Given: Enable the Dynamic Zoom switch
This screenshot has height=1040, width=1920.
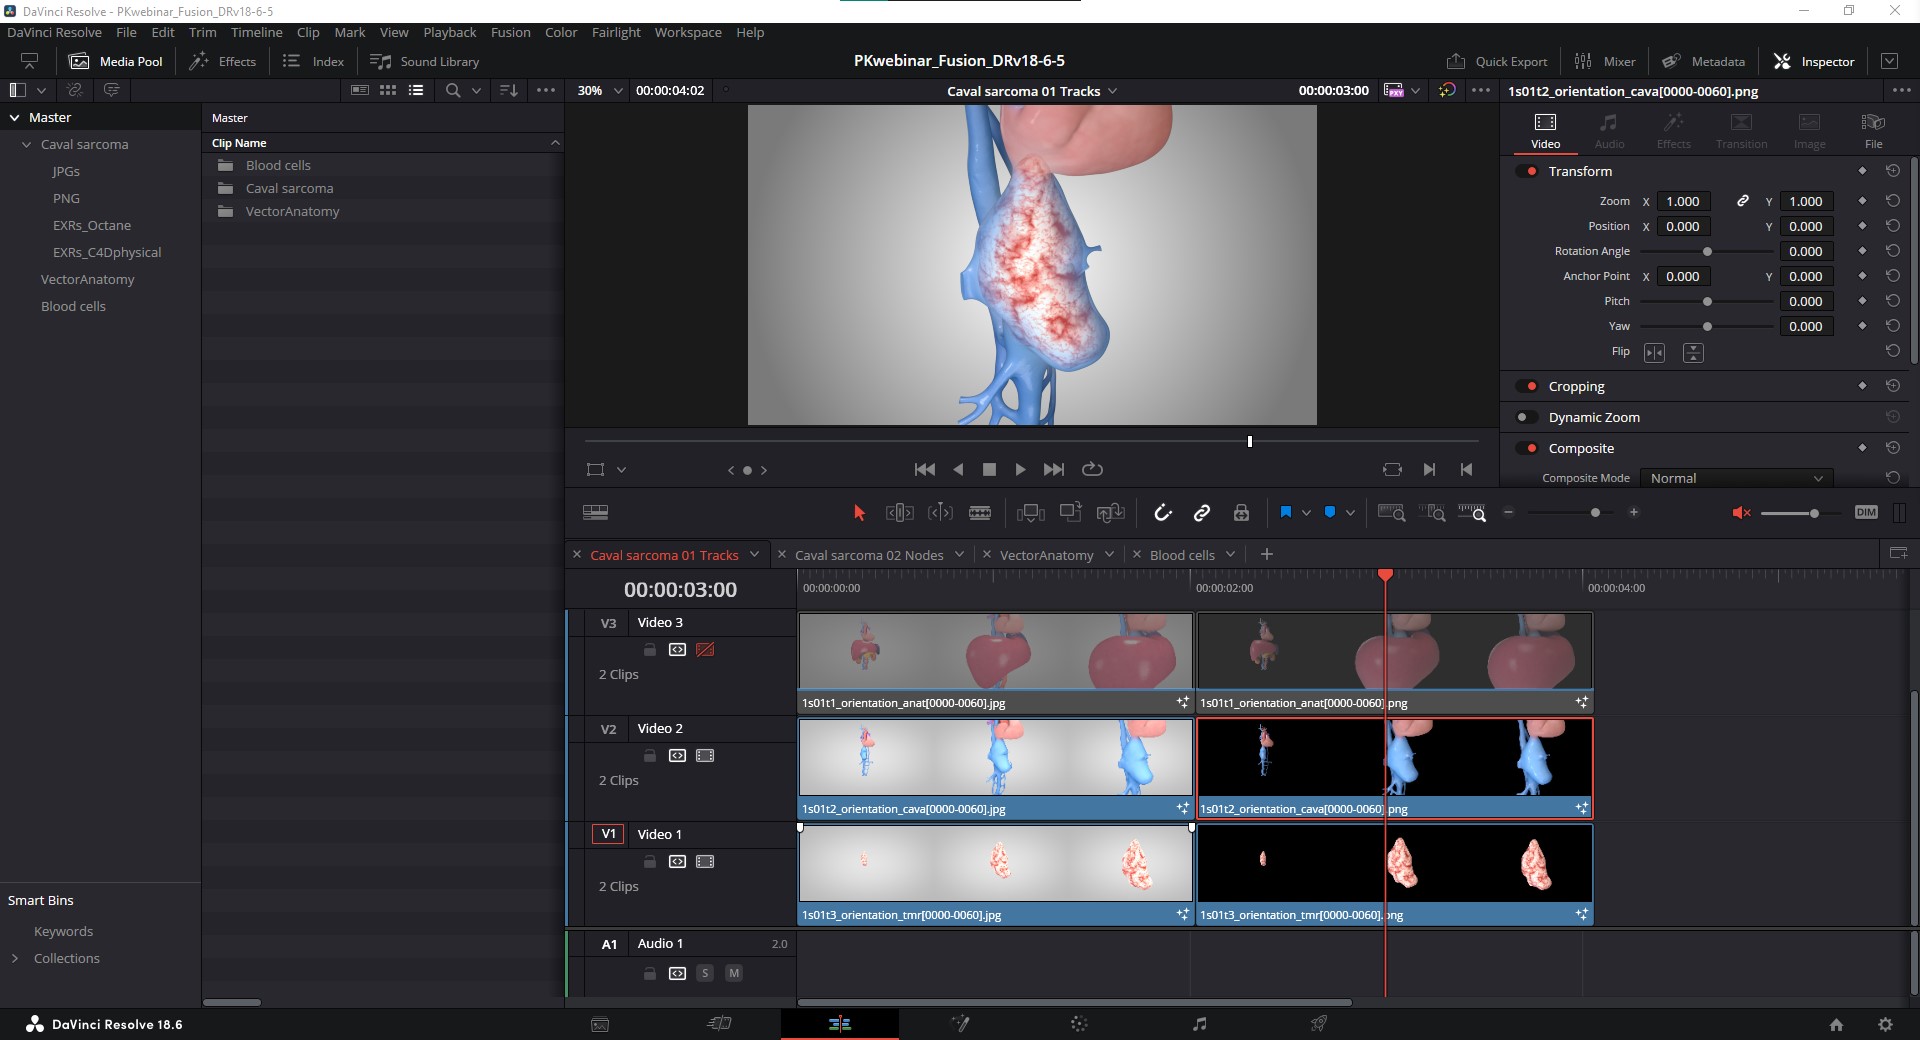Looking at the screenshot, I should (x=1527, y=417).
